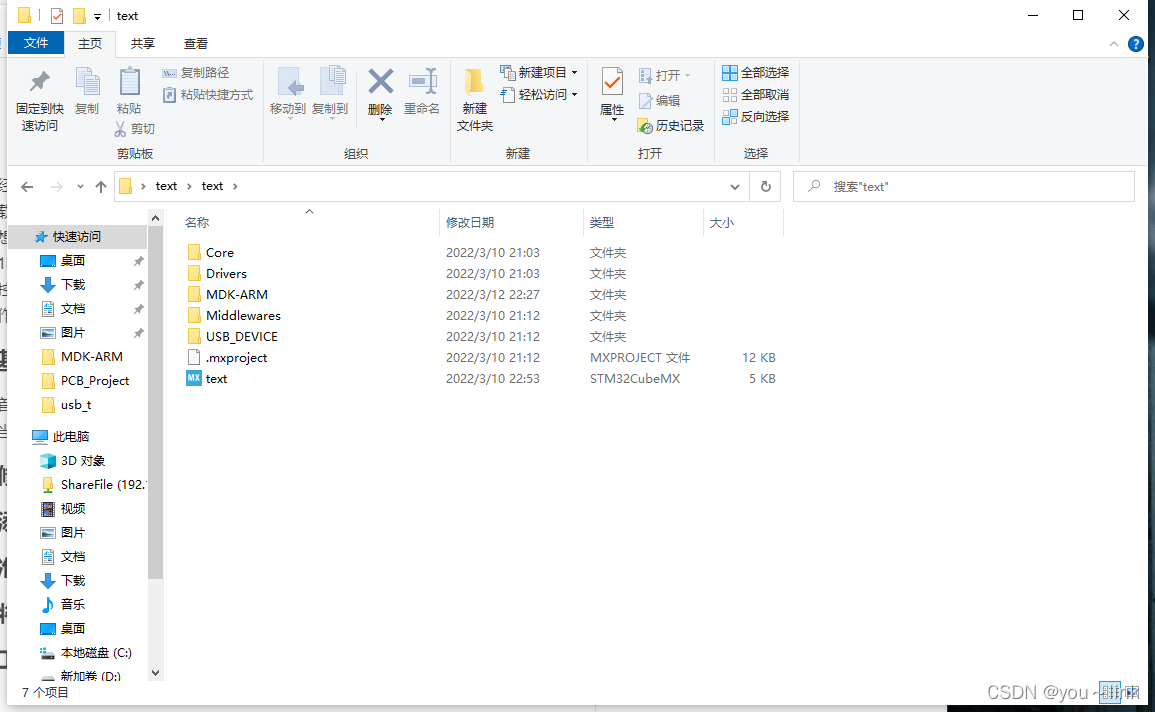1155x712 pixels.
Task: Click Copy path (复制路径)
Action: click(x=196, y=72)
